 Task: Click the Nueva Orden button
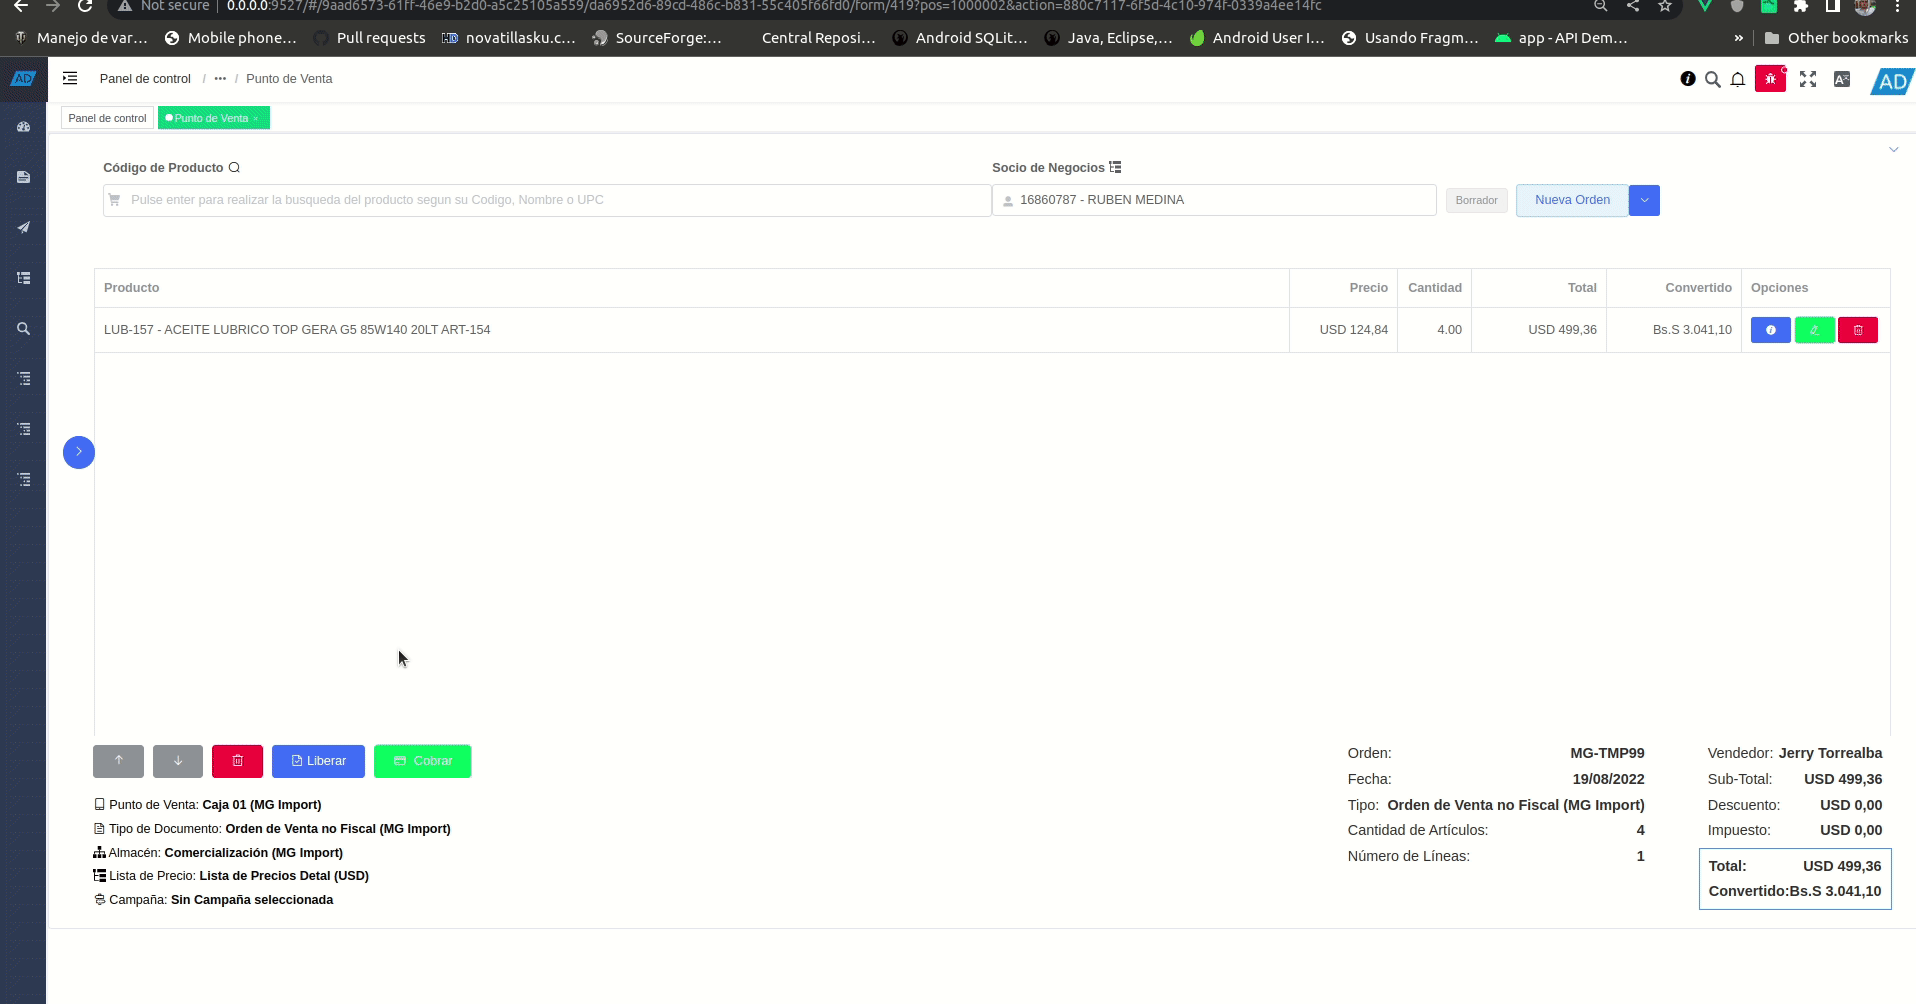click(1572, 200)
